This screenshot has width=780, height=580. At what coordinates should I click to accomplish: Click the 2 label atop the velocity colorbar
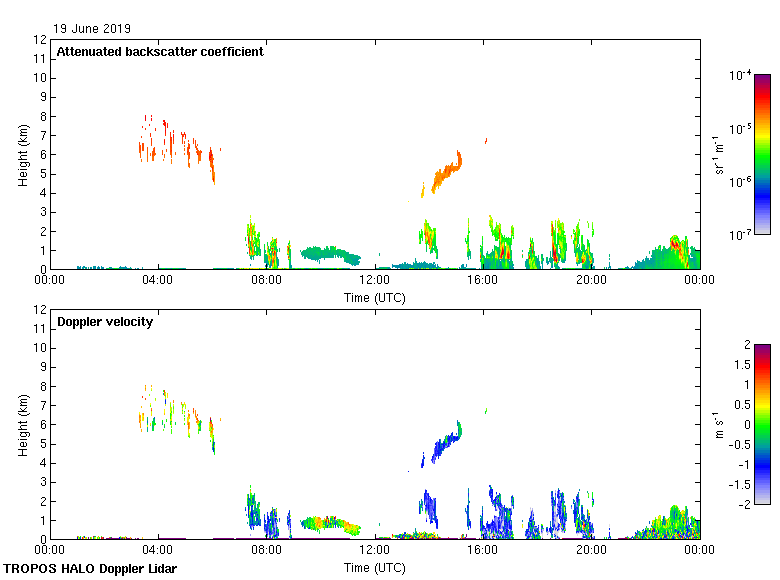(746, 345)
